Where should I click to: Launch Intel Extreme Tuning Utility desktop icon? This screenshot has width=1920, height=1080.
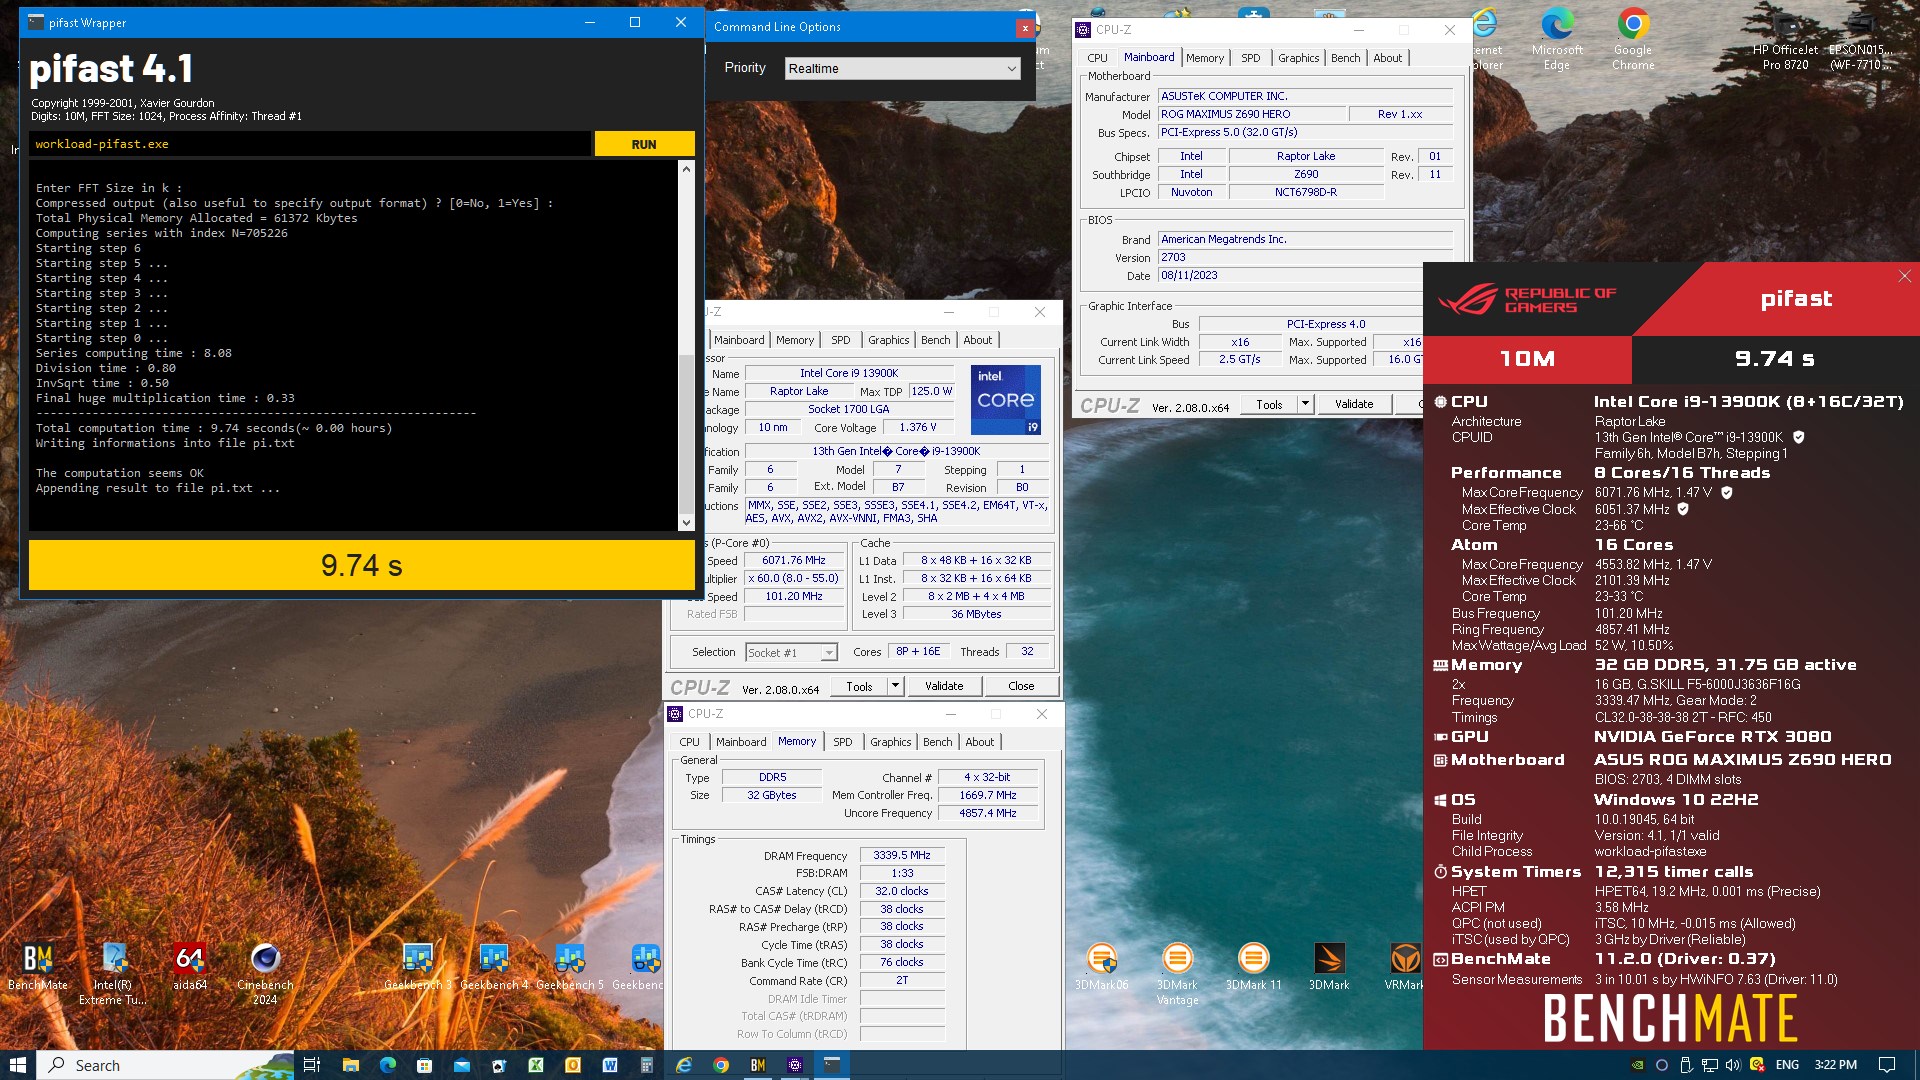click(113, 972)
